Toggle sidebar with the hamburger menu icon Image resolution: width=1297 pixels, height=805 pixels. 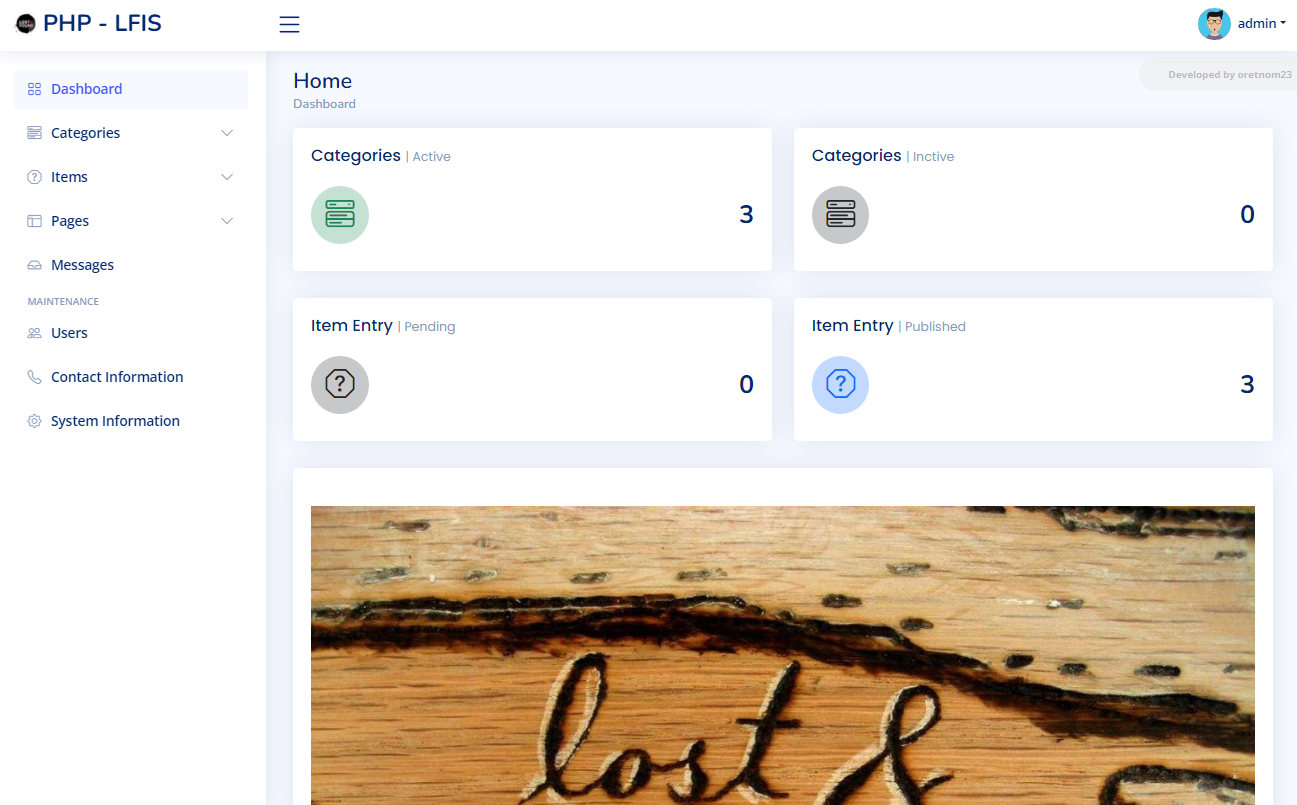tap(289, 25)
